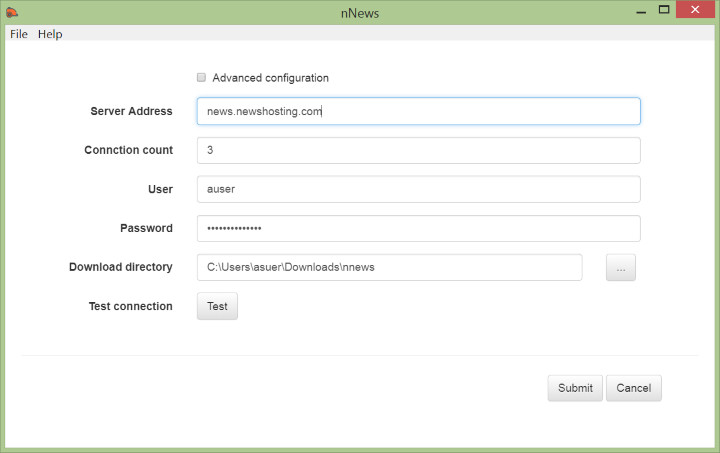This screenshot has width=720, height=453.
Task: Click inside the Password field
Action: coord(418,228)
